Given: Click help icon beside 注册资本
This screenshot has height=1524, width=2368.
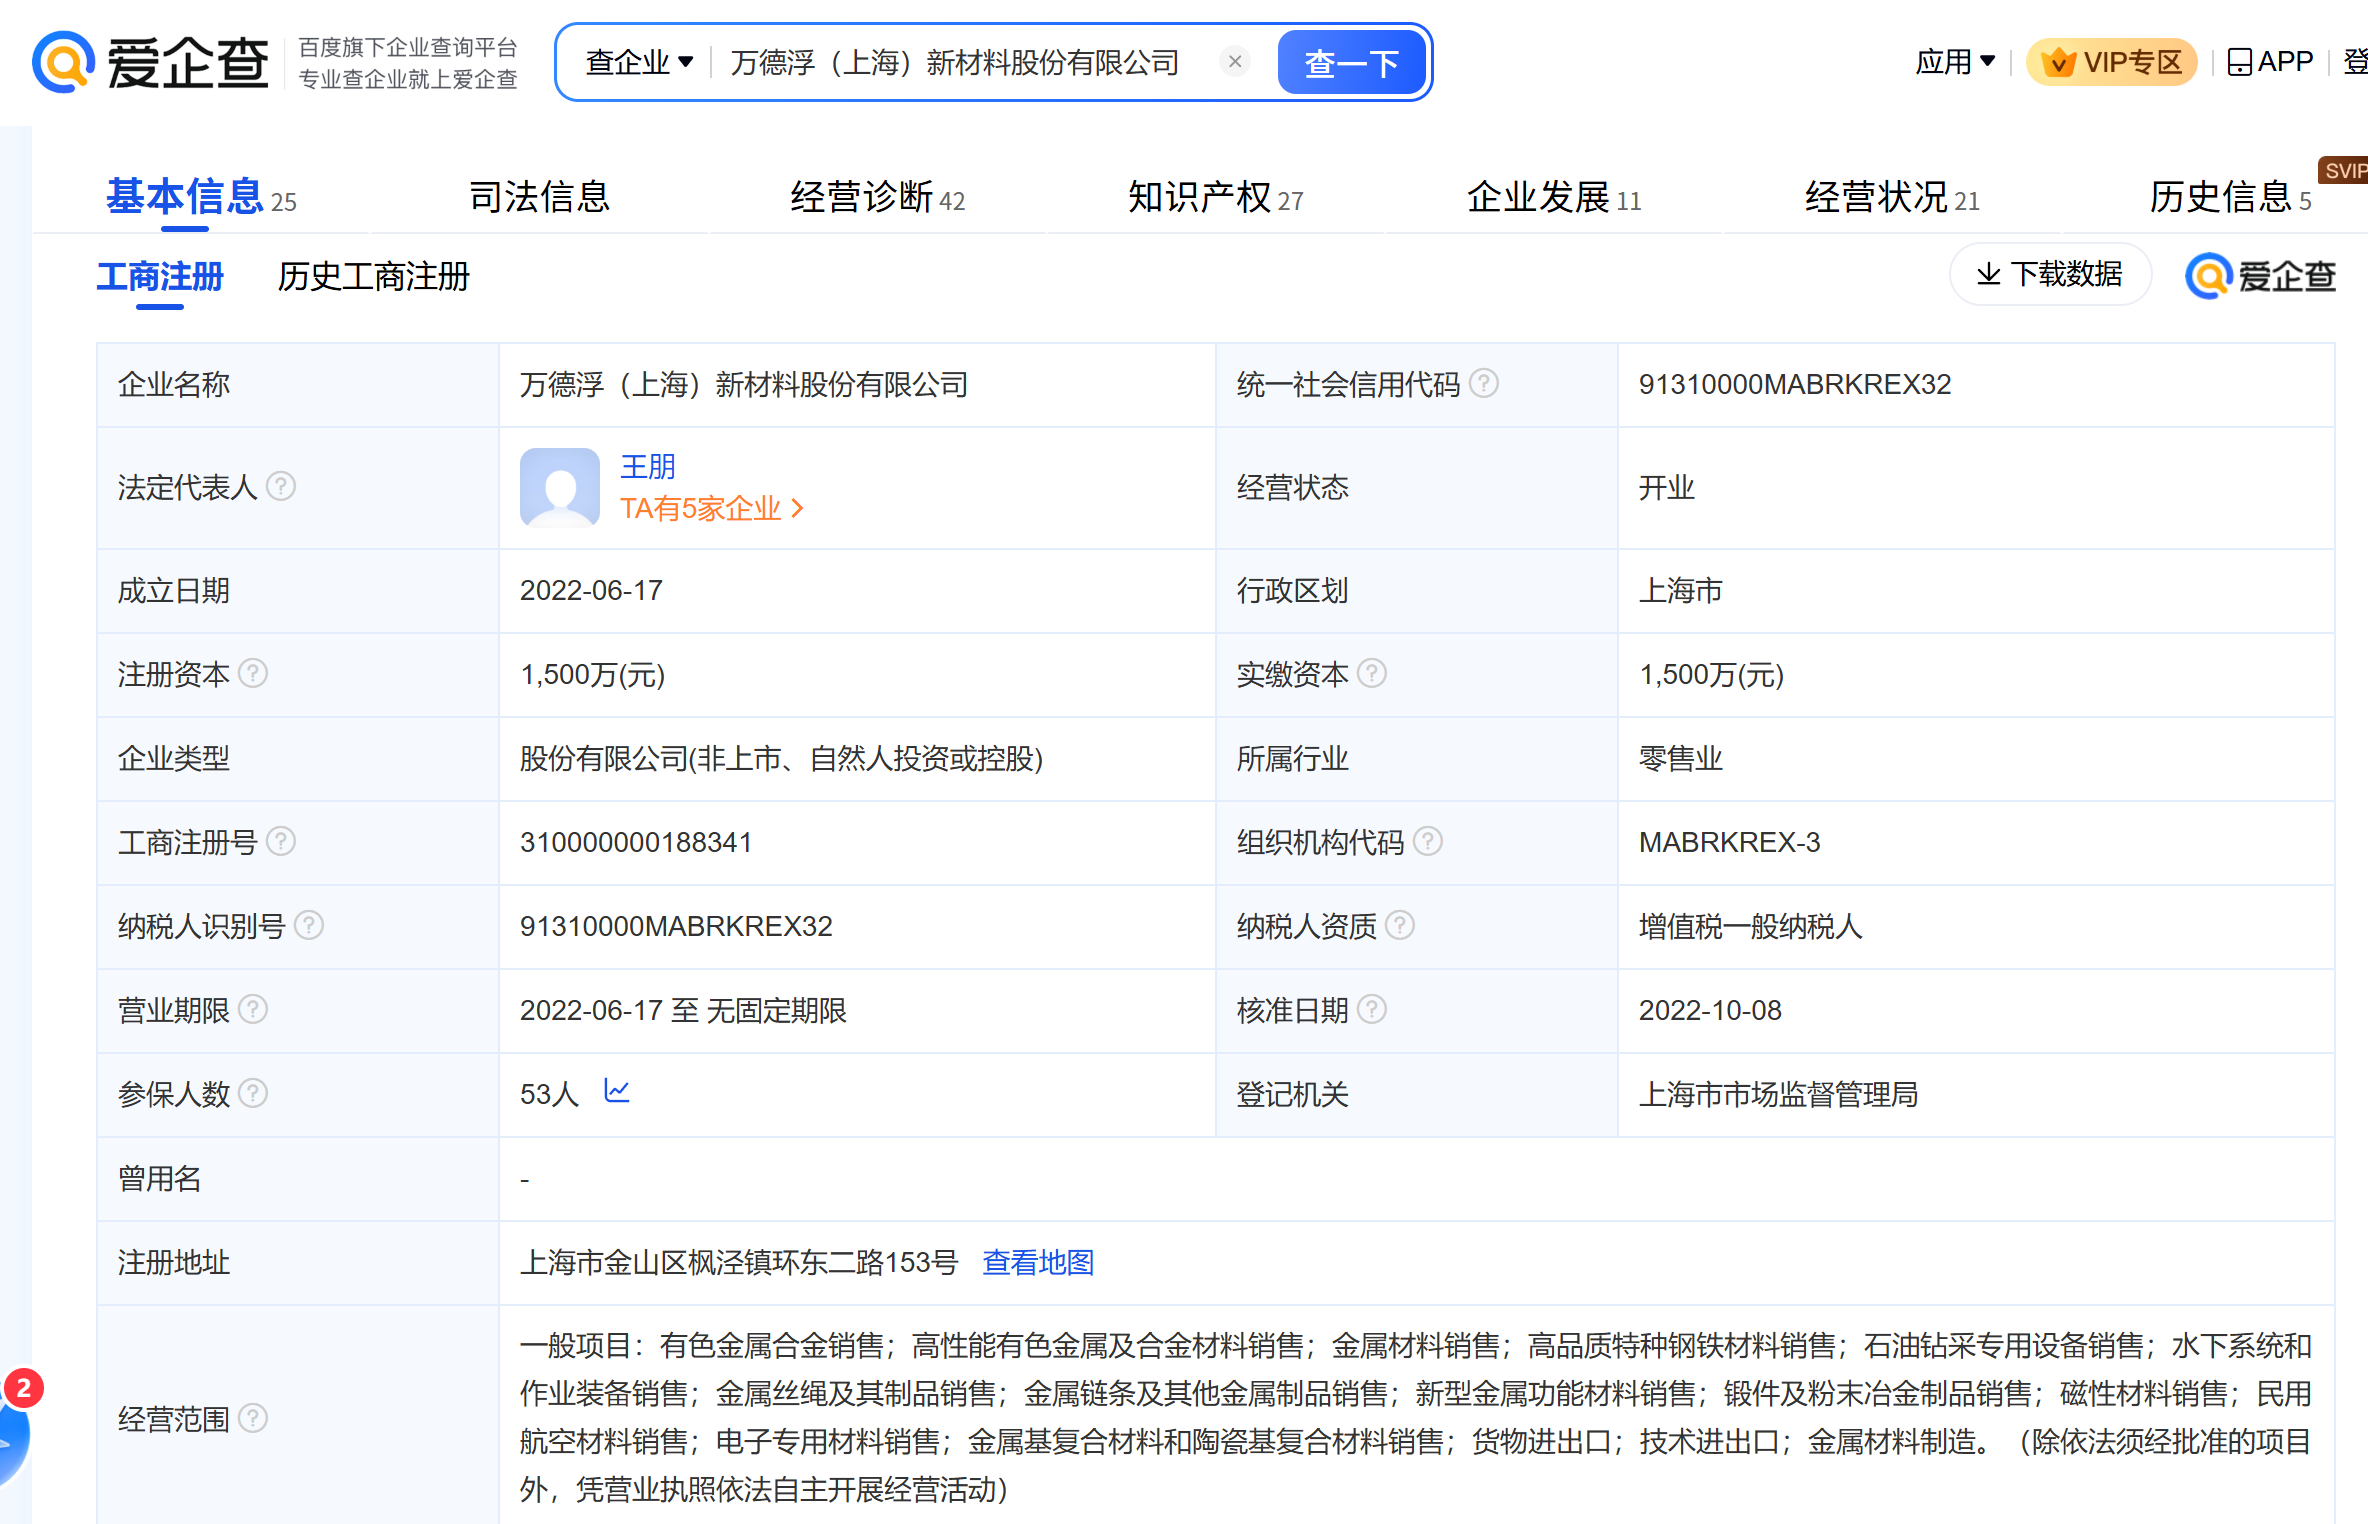Looking at the screenshot, I should tap(254, 673).
